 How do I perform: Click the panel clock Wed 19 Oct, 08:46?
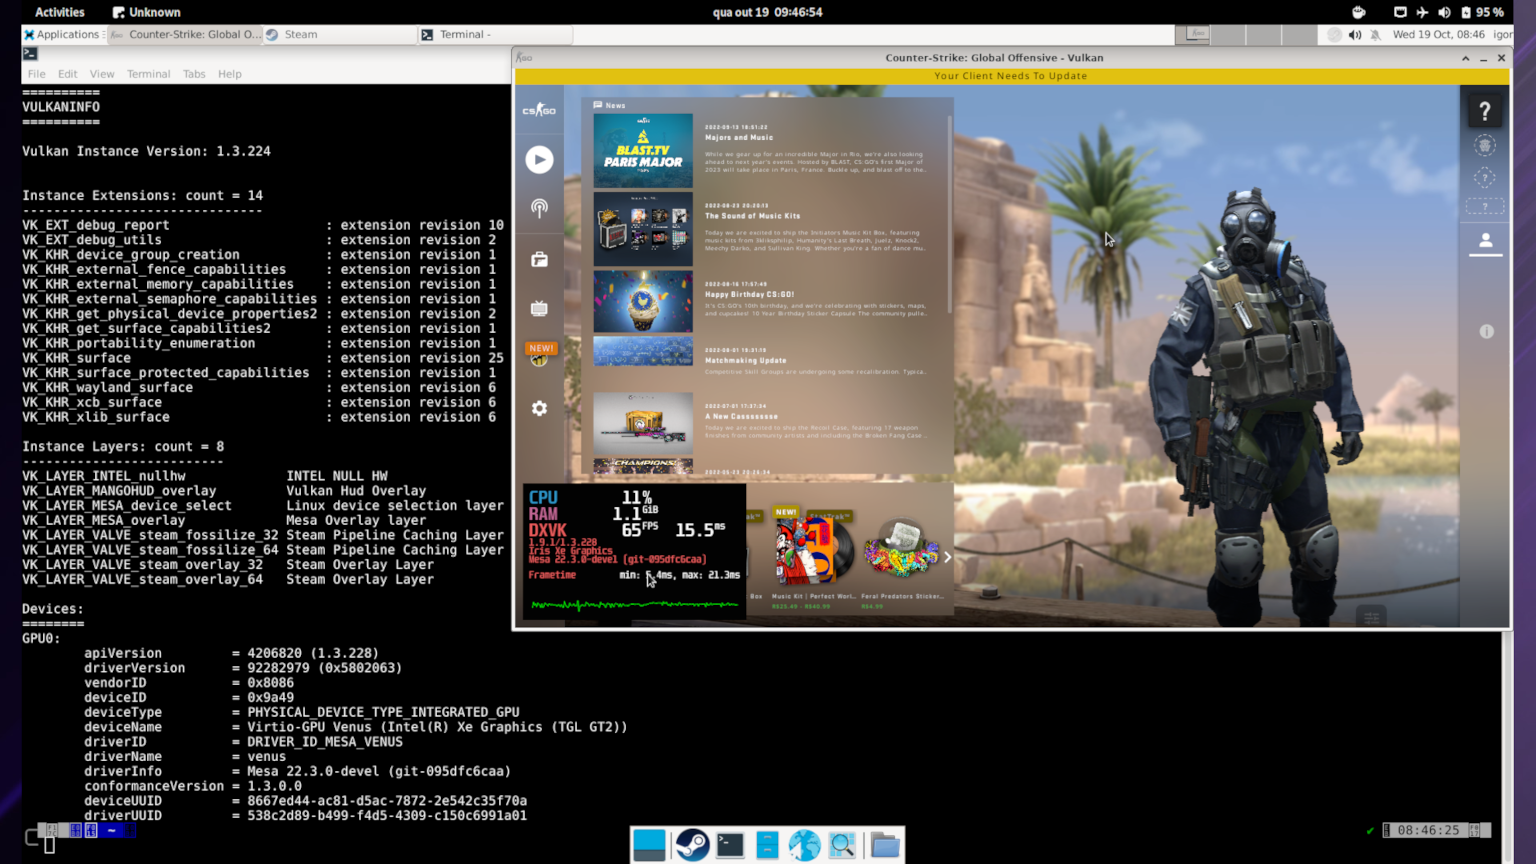[1438, 34]
